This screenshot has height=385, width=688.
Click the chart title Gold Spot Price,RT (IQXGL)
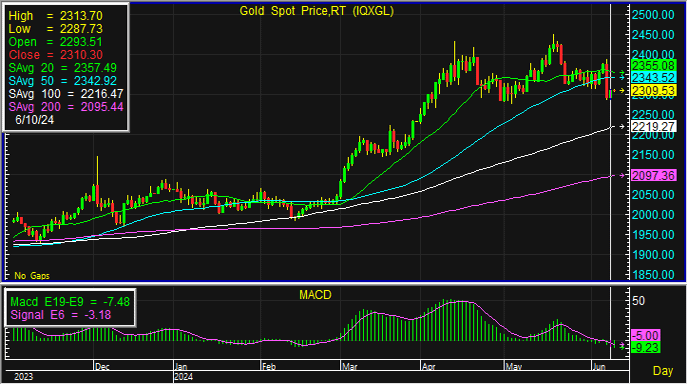(316, 11)
